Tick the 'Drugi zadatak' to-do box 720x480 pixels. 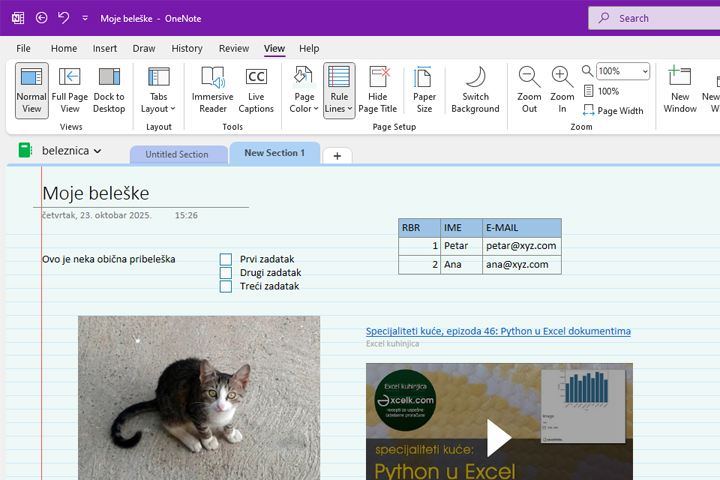coord(226,273)
